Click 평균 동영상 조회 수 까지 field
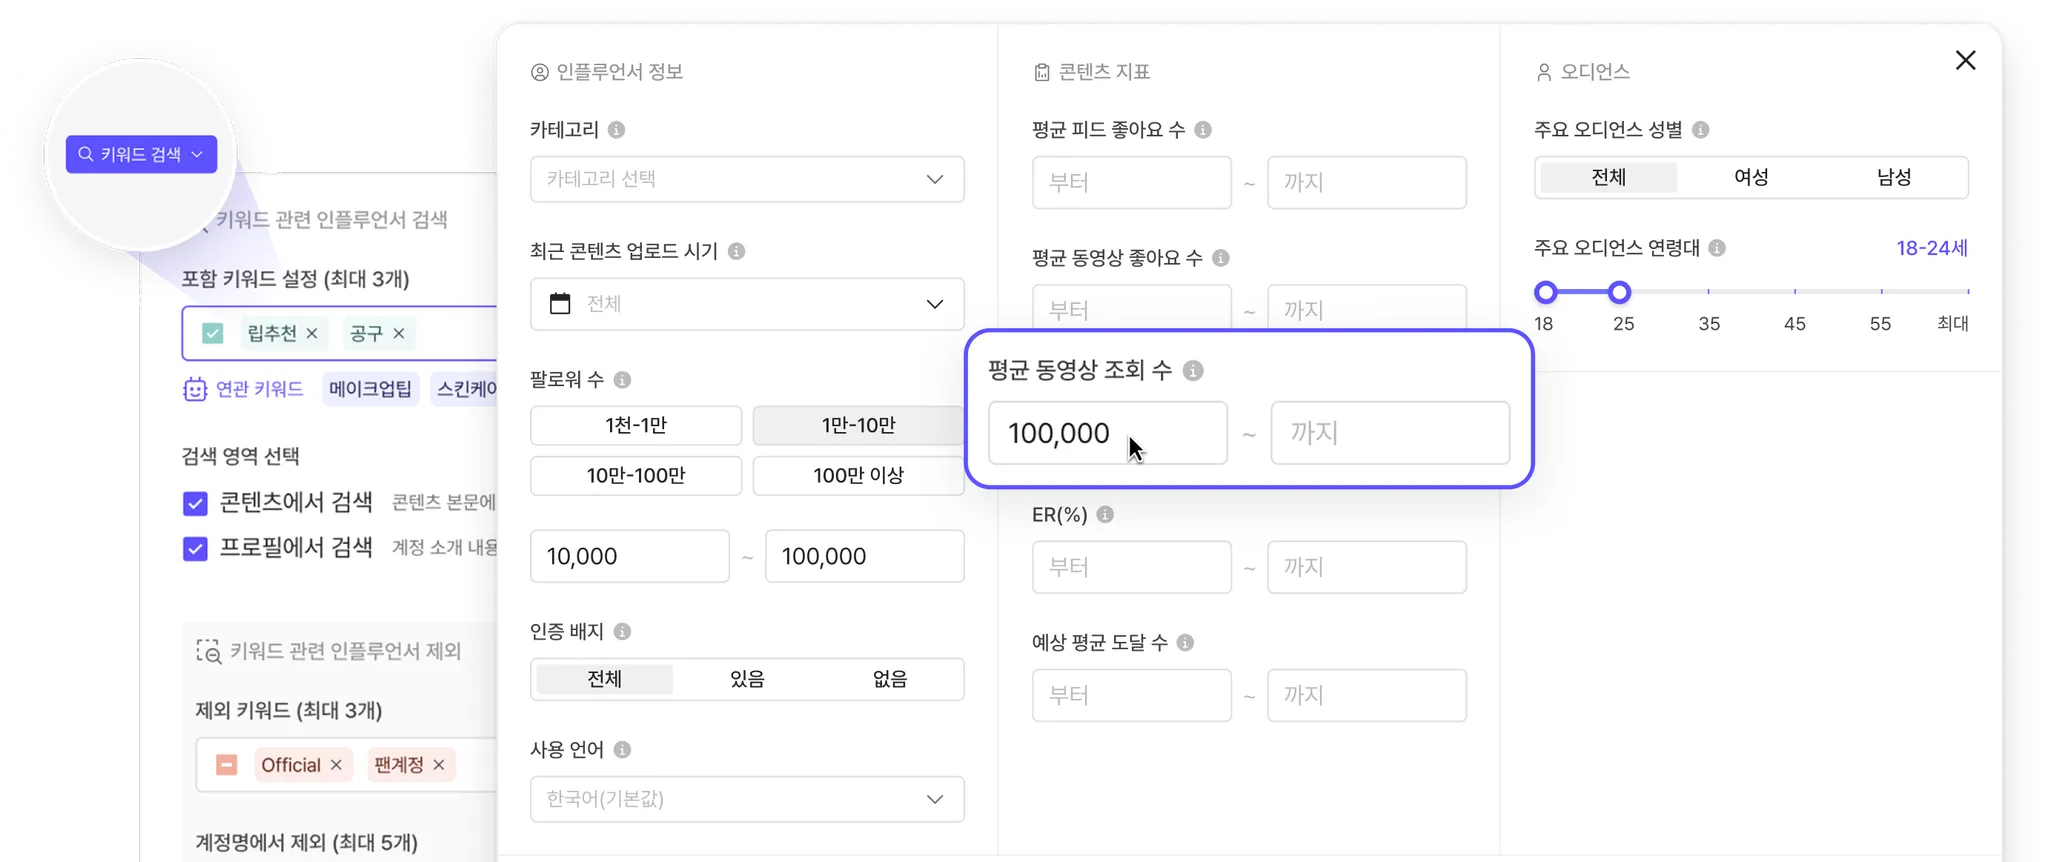 1390,433
